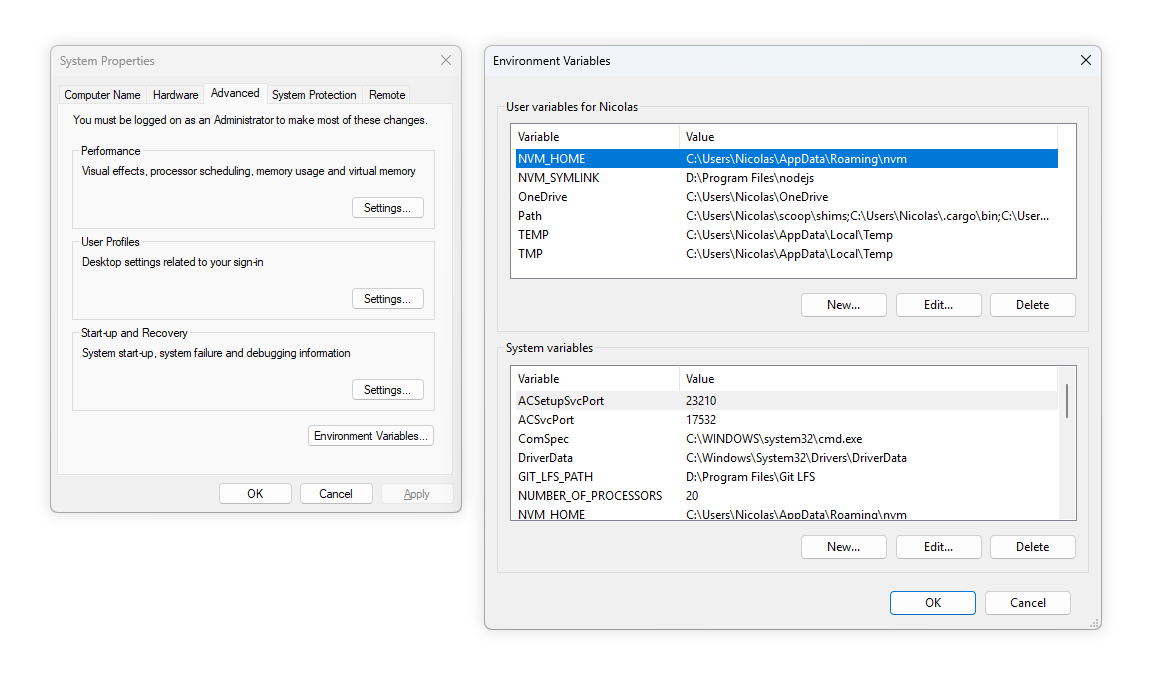Open User Profiles Settings
This screenshot has width=1163, height=678.
(387, 299)
